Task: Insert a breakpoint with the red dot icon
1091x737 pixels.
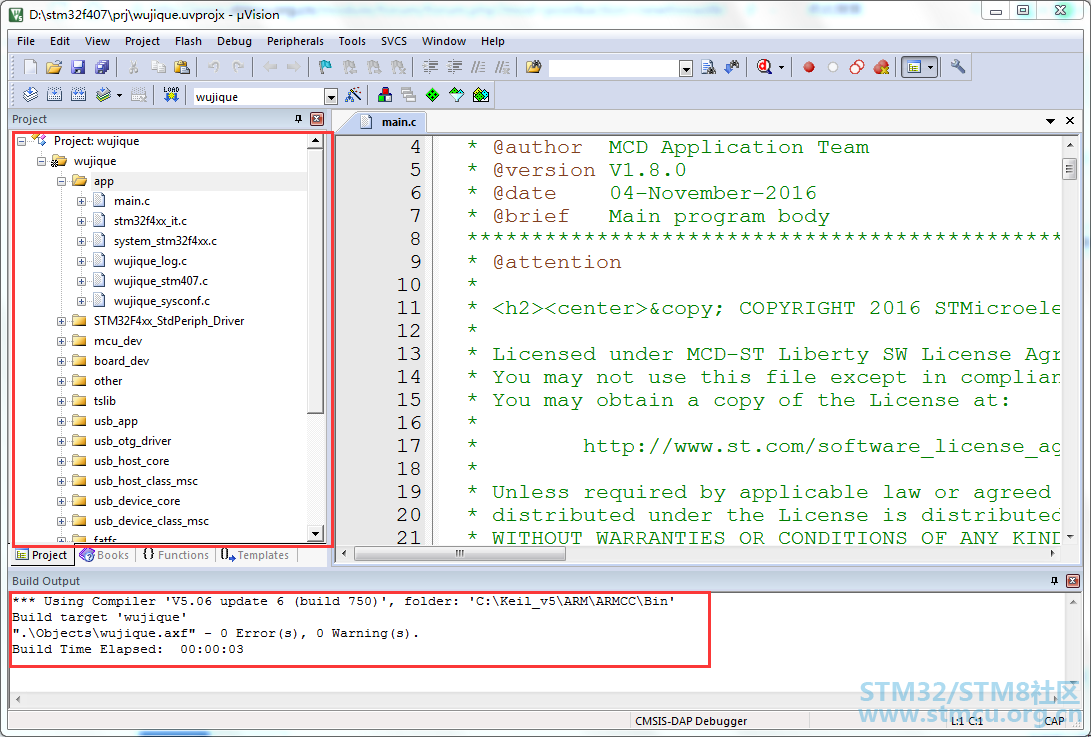Action: coord(809,68)
